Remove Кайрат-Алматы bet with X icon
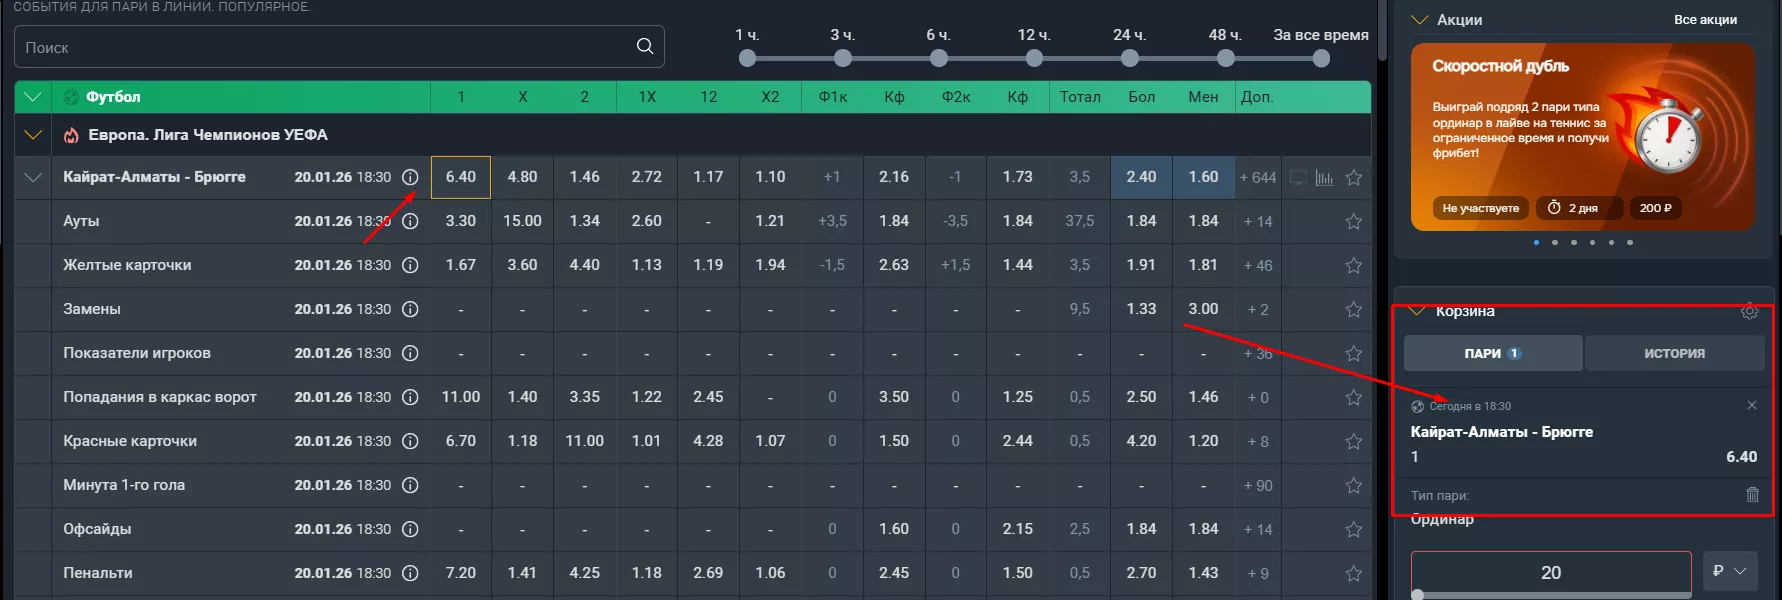Viewport: 1782px width, 600px height. pyautogui.click(x=1752, y=405)
